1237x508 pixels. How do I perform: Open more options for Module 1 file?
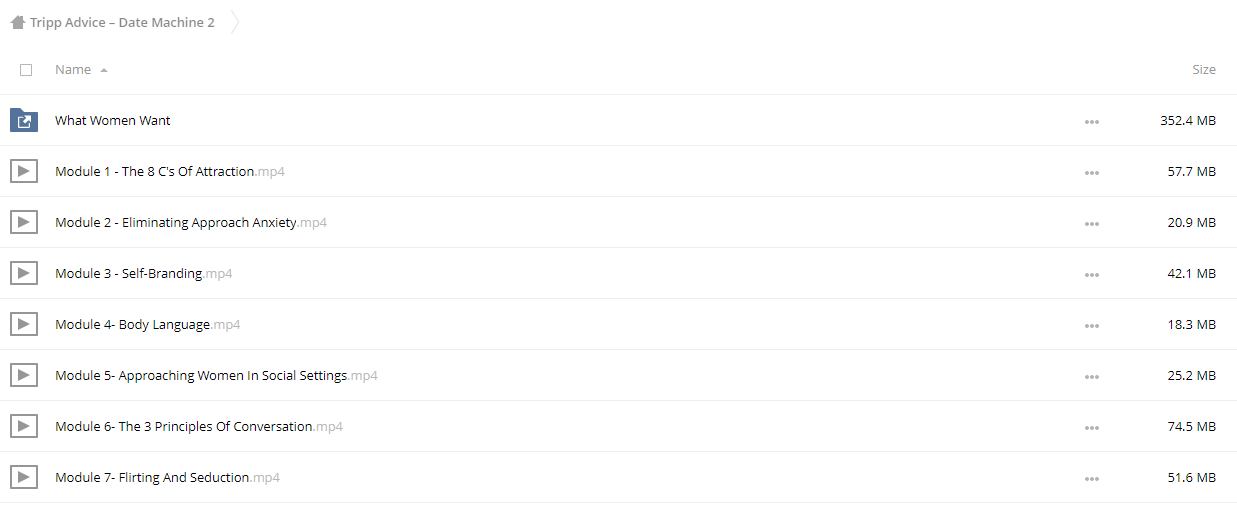pos(1091,173)
